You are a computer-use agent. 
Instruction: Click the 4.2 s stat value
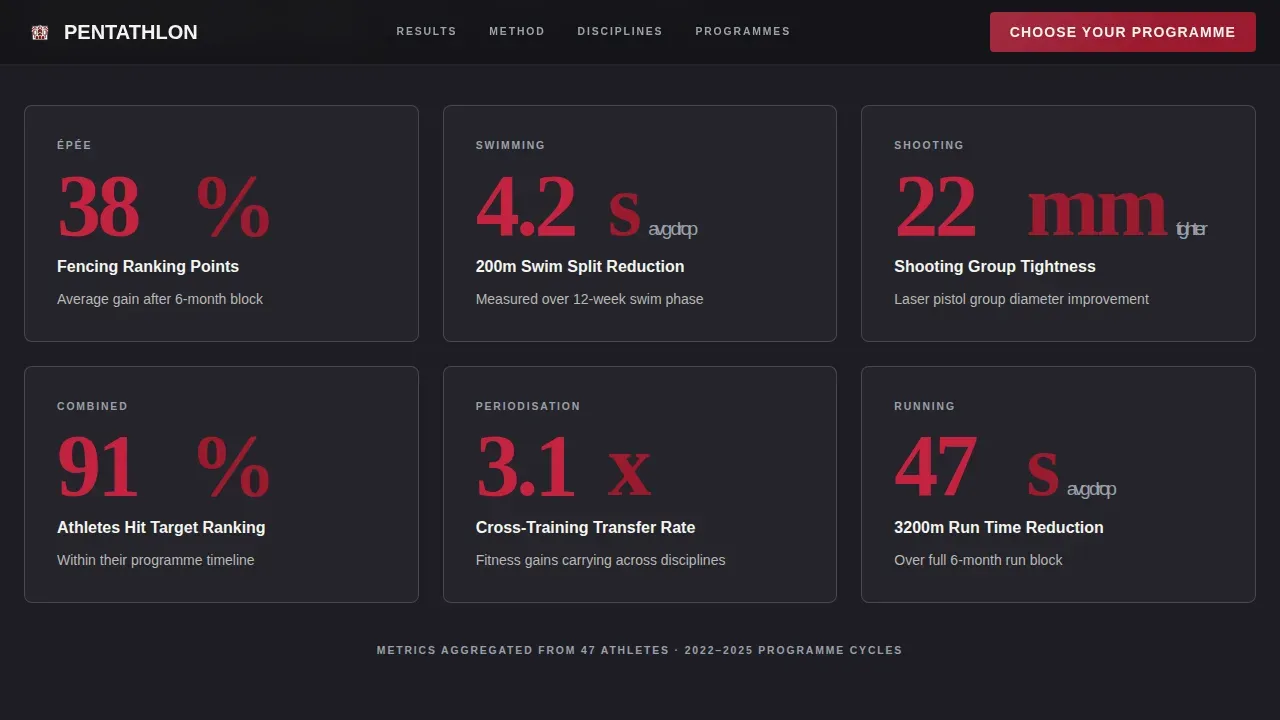[559, 207]
